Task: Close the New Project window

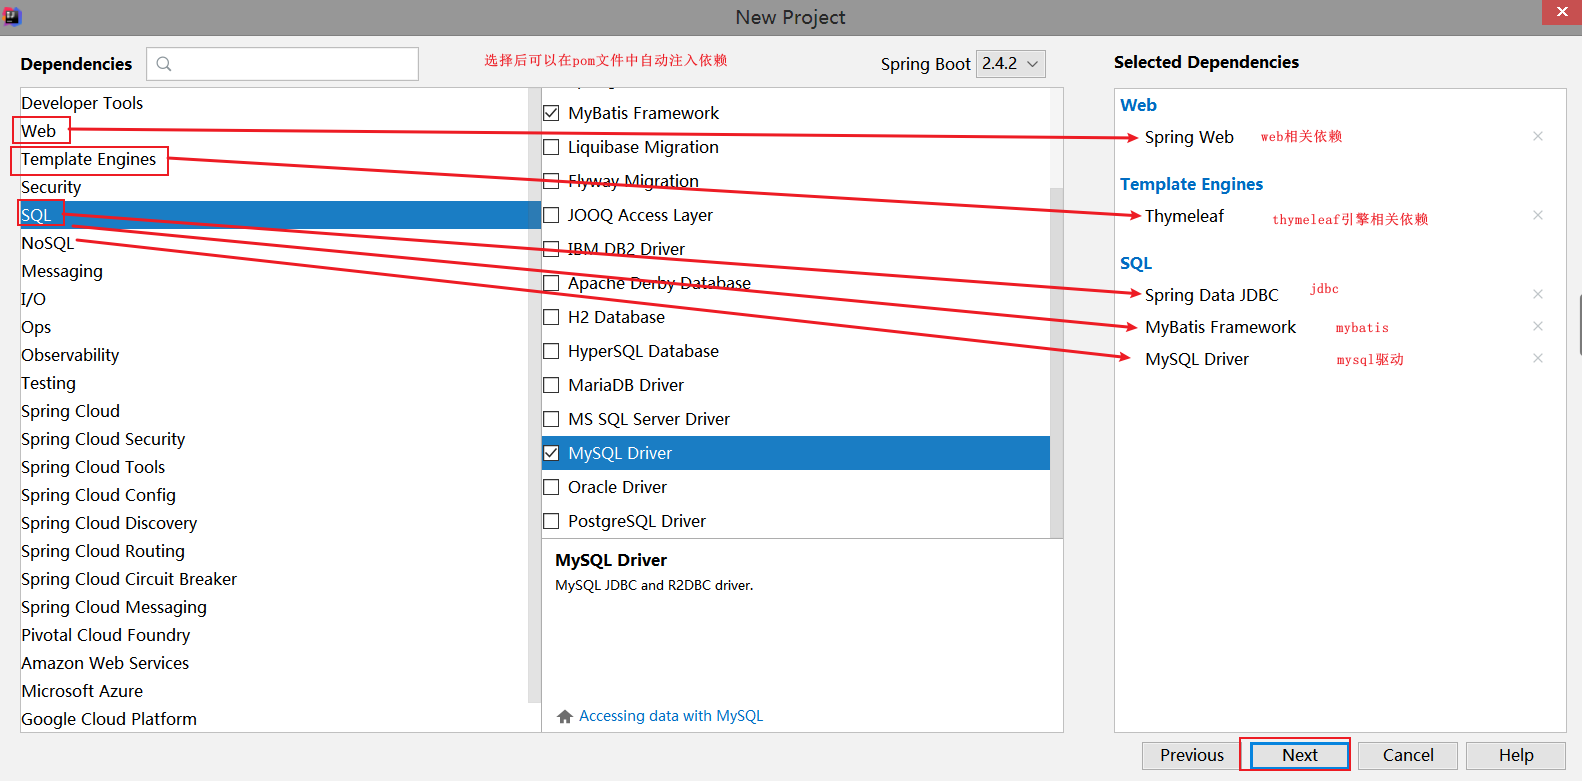Action: [1562, 12]
